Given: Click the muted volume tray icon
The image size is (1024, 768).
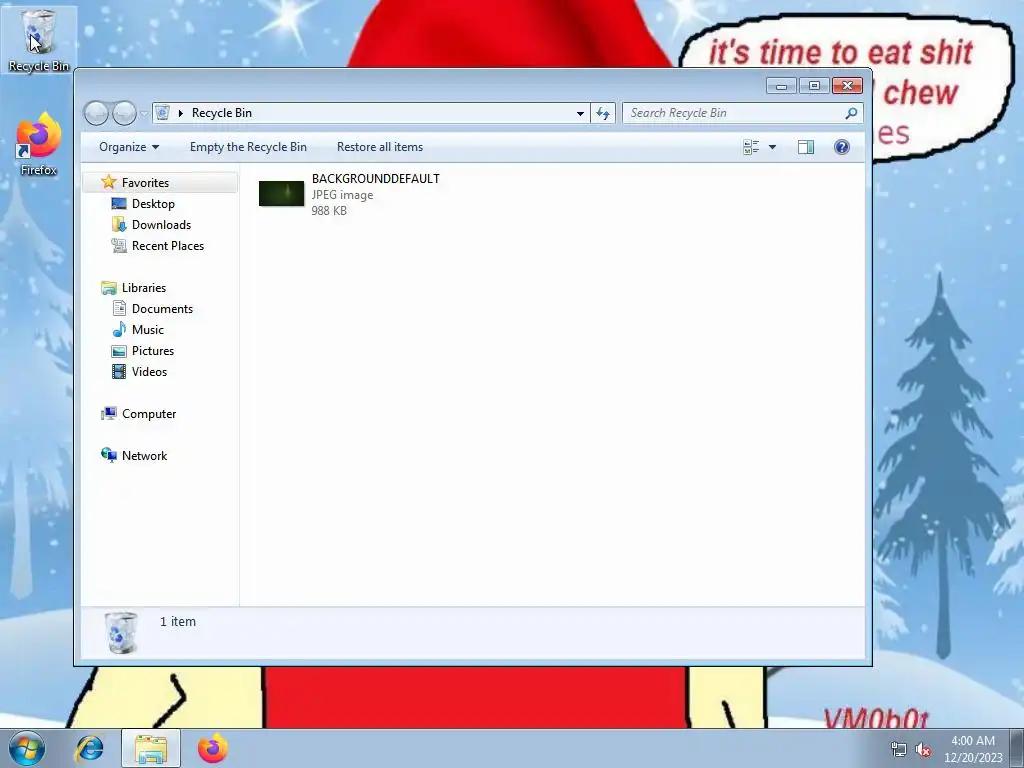Looking at the screenshot, I should tap(923, 750).
